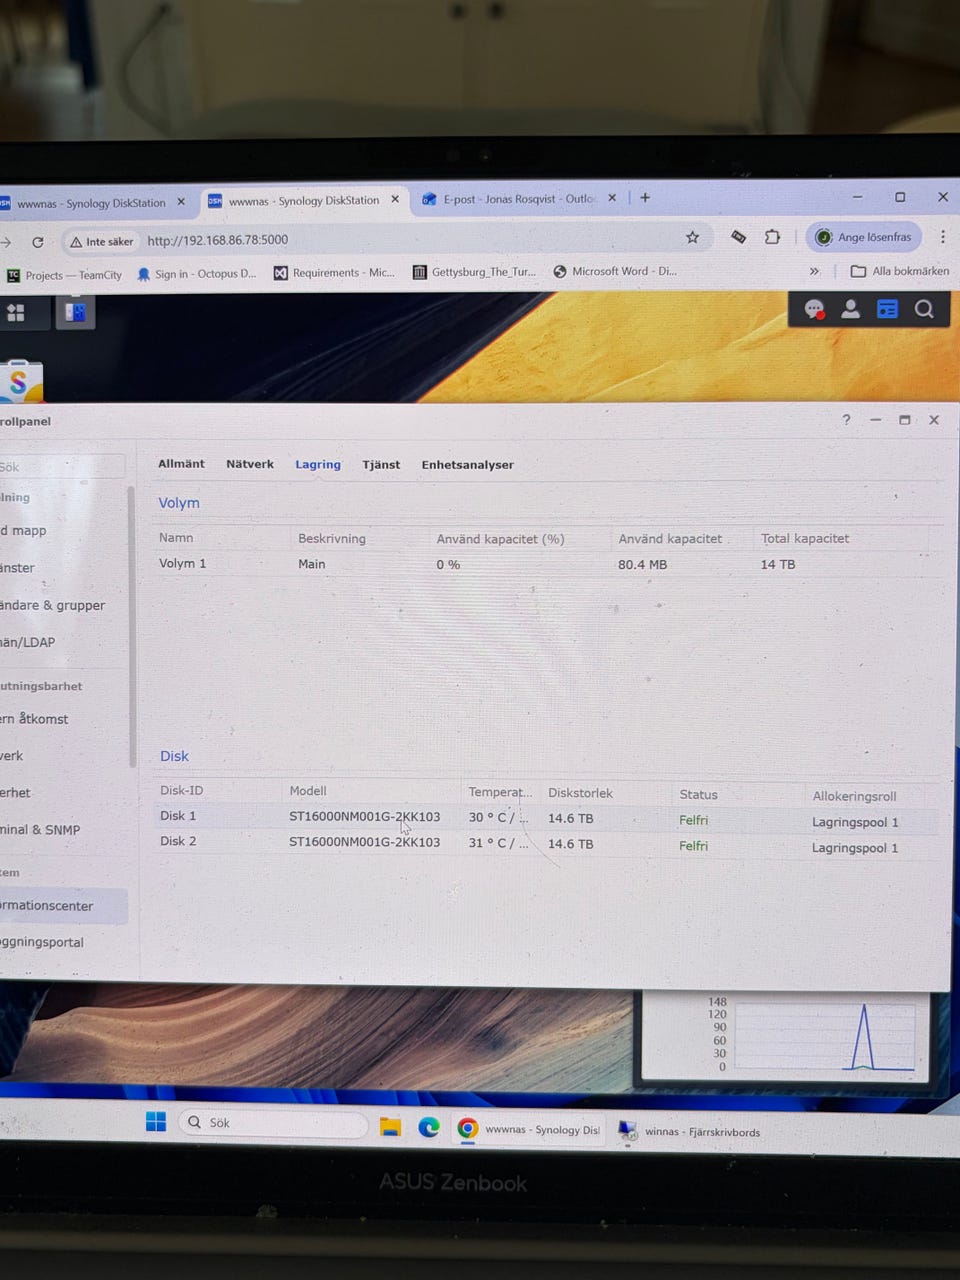
Task: Launch Microsoft Edge from the taskbar
Action: pyautogui.click(x=429, y=1127)
